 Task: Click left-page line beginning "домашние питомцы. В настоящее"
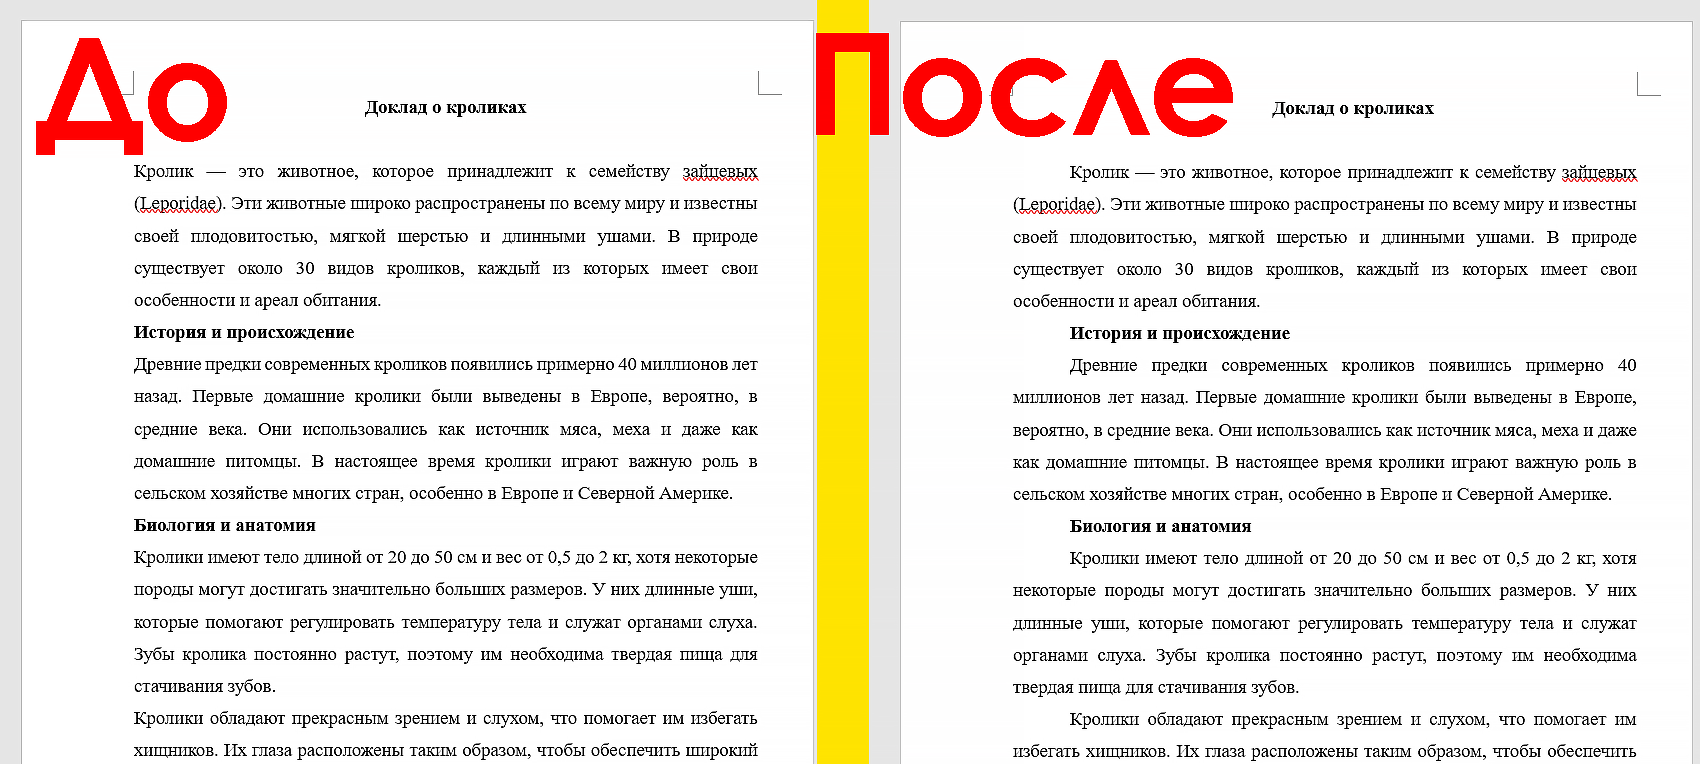[446, 461]
